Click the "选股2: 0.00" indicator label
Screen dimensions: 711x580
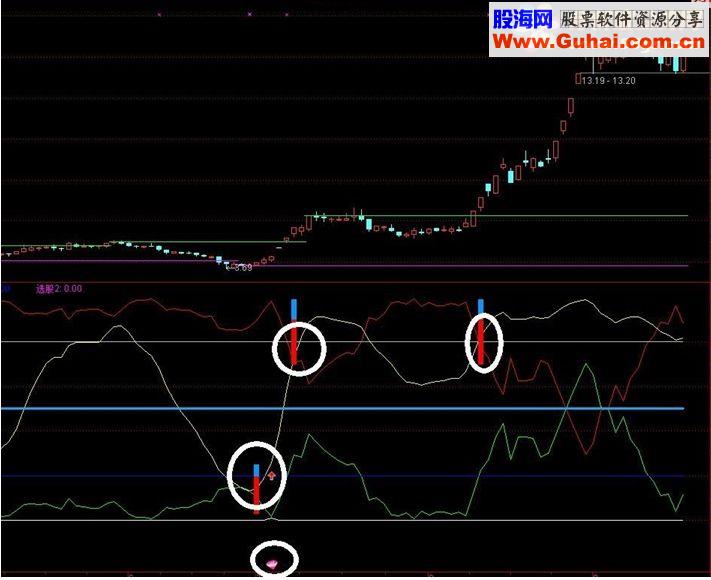point(59,289)
